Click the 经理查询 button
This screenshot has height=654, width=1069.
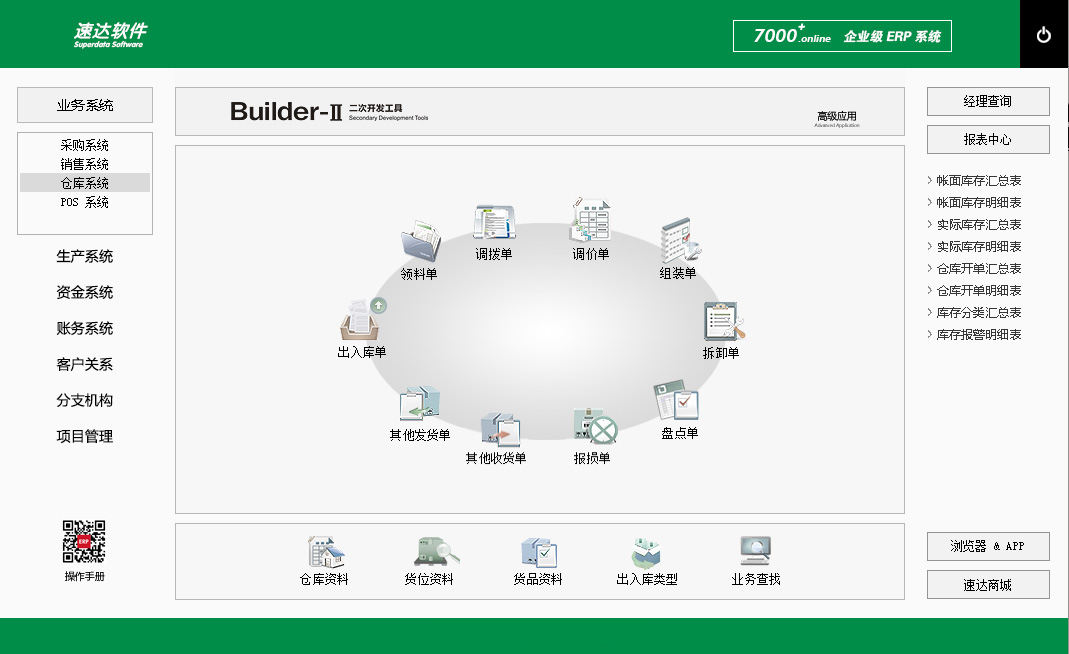pyautogui.click(x=988, y=102)
